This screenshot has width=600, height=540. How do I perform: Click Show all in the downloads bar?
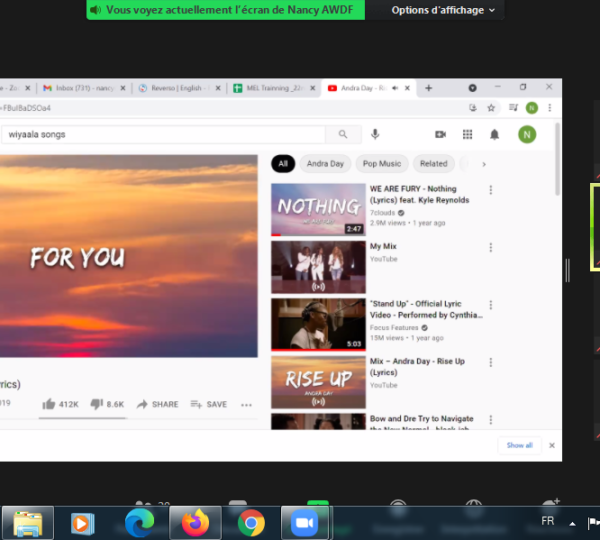click(520, 445)
